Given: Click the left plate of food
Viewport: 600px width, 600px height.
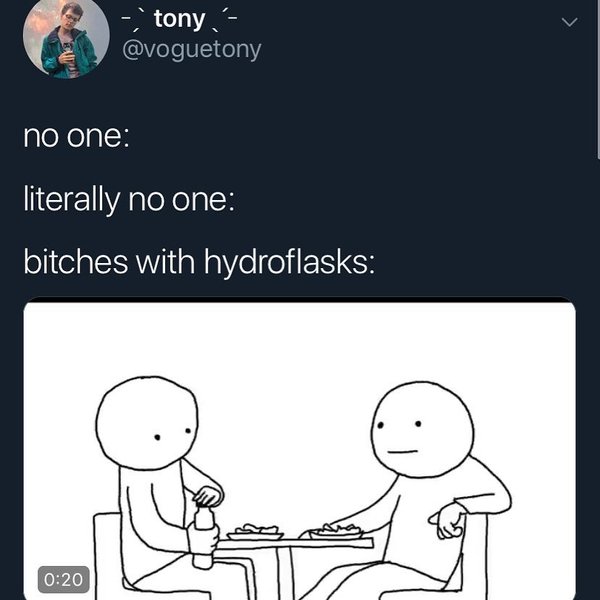Looking at the screenshot, I should 254,532.
